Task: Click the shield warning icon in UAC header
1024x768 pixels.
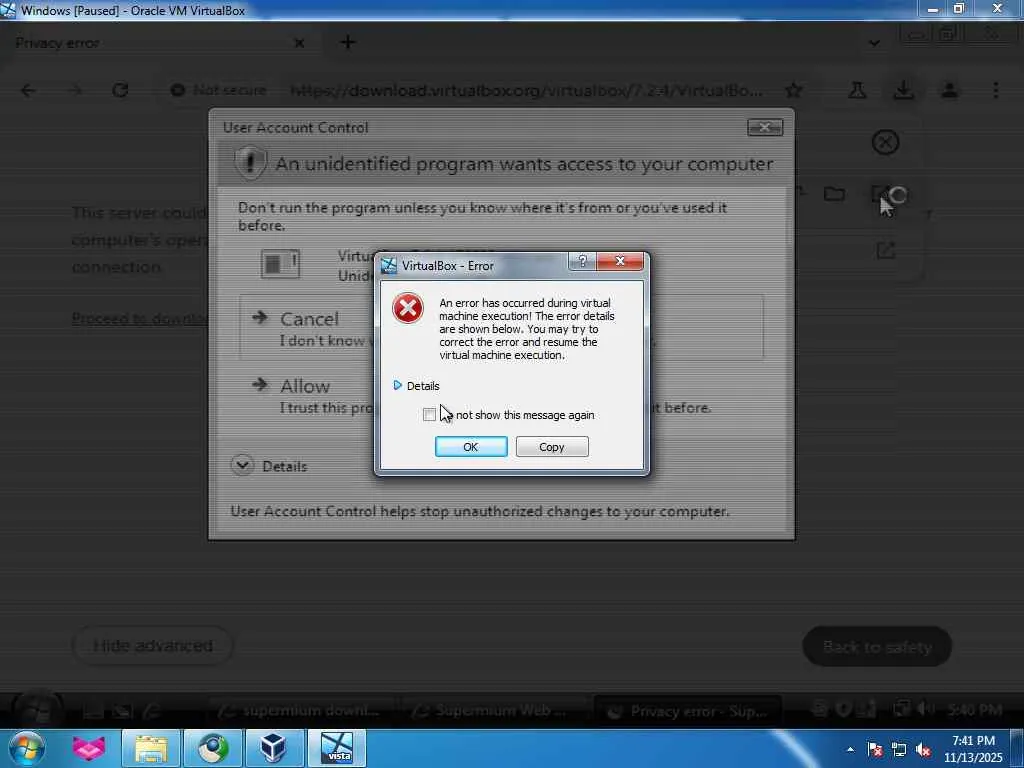Action: [250, 163]
